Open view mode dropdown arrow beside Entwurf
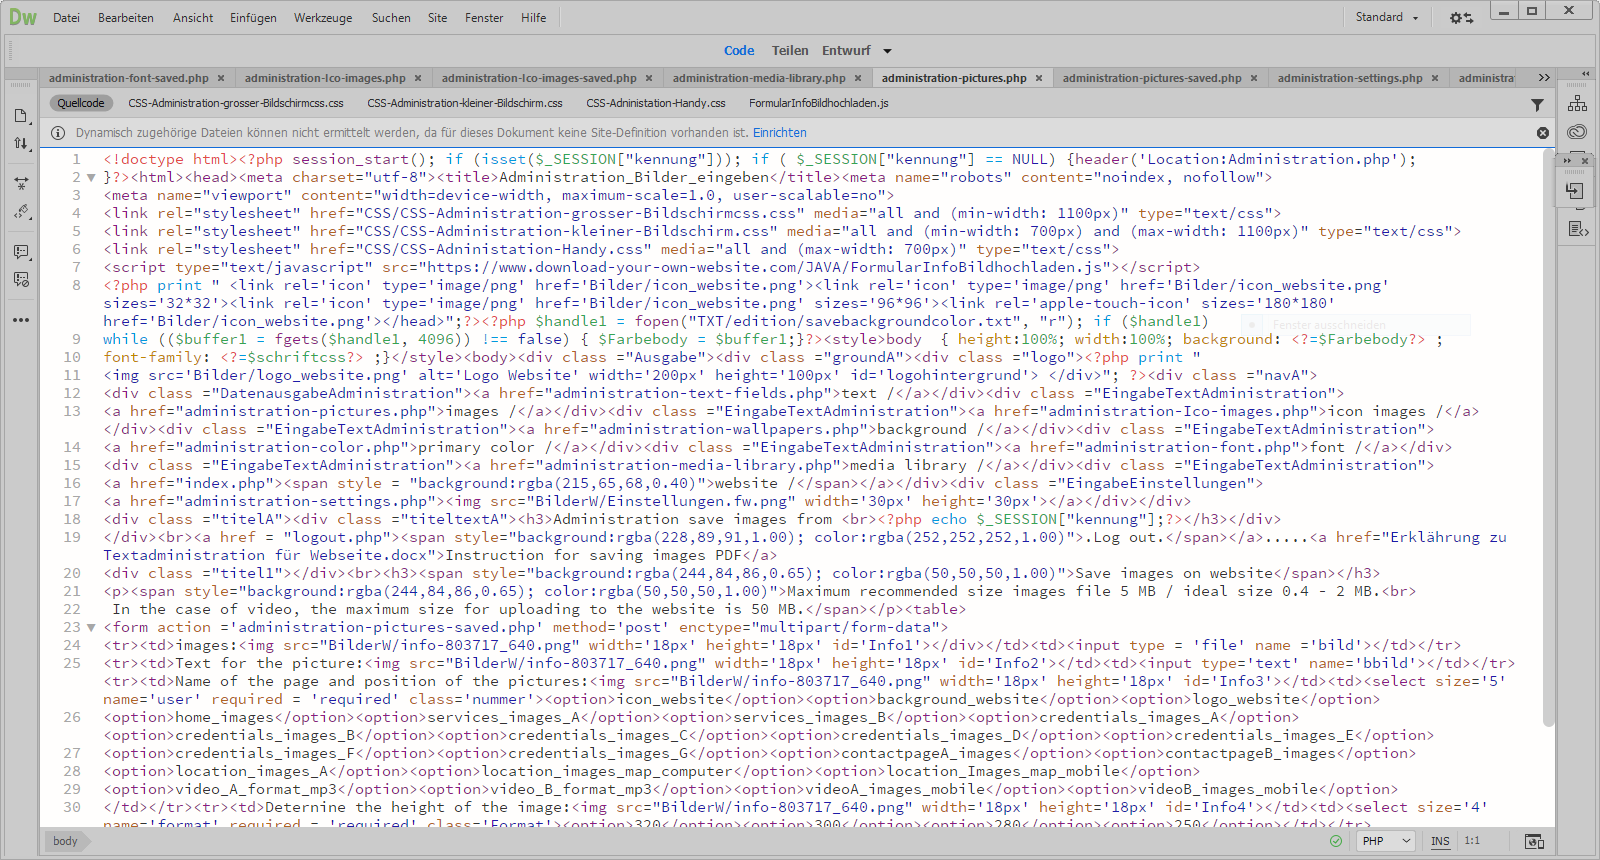1600x860 pixels. pos(887,51)
